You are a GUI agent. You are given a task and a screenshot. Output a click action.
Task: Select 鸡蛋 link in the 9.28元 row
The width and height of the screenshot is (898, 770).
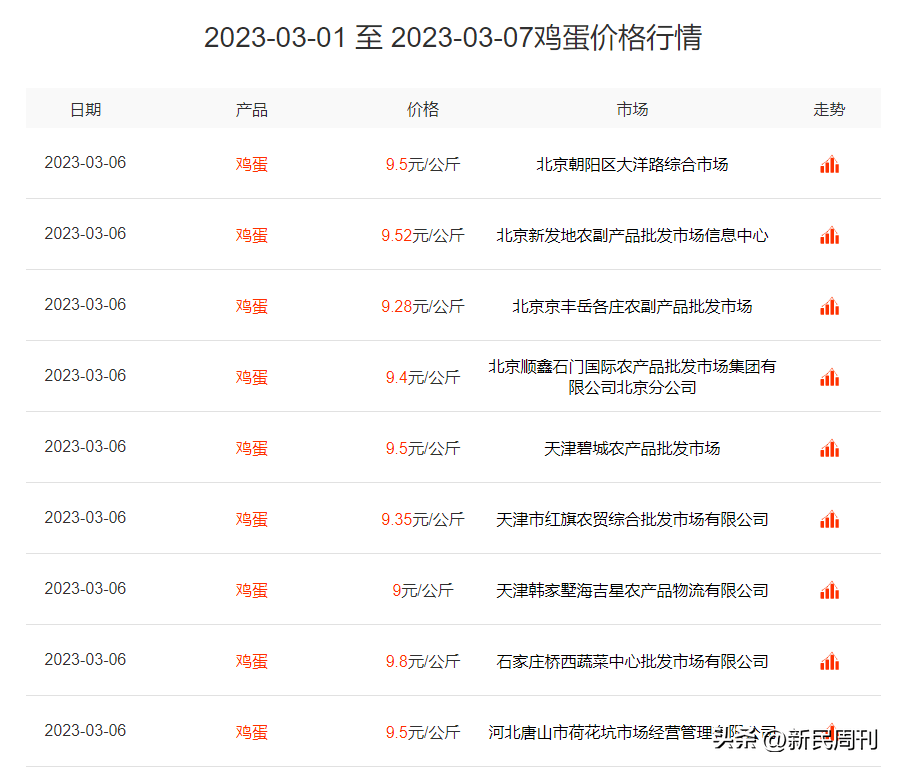251,307
